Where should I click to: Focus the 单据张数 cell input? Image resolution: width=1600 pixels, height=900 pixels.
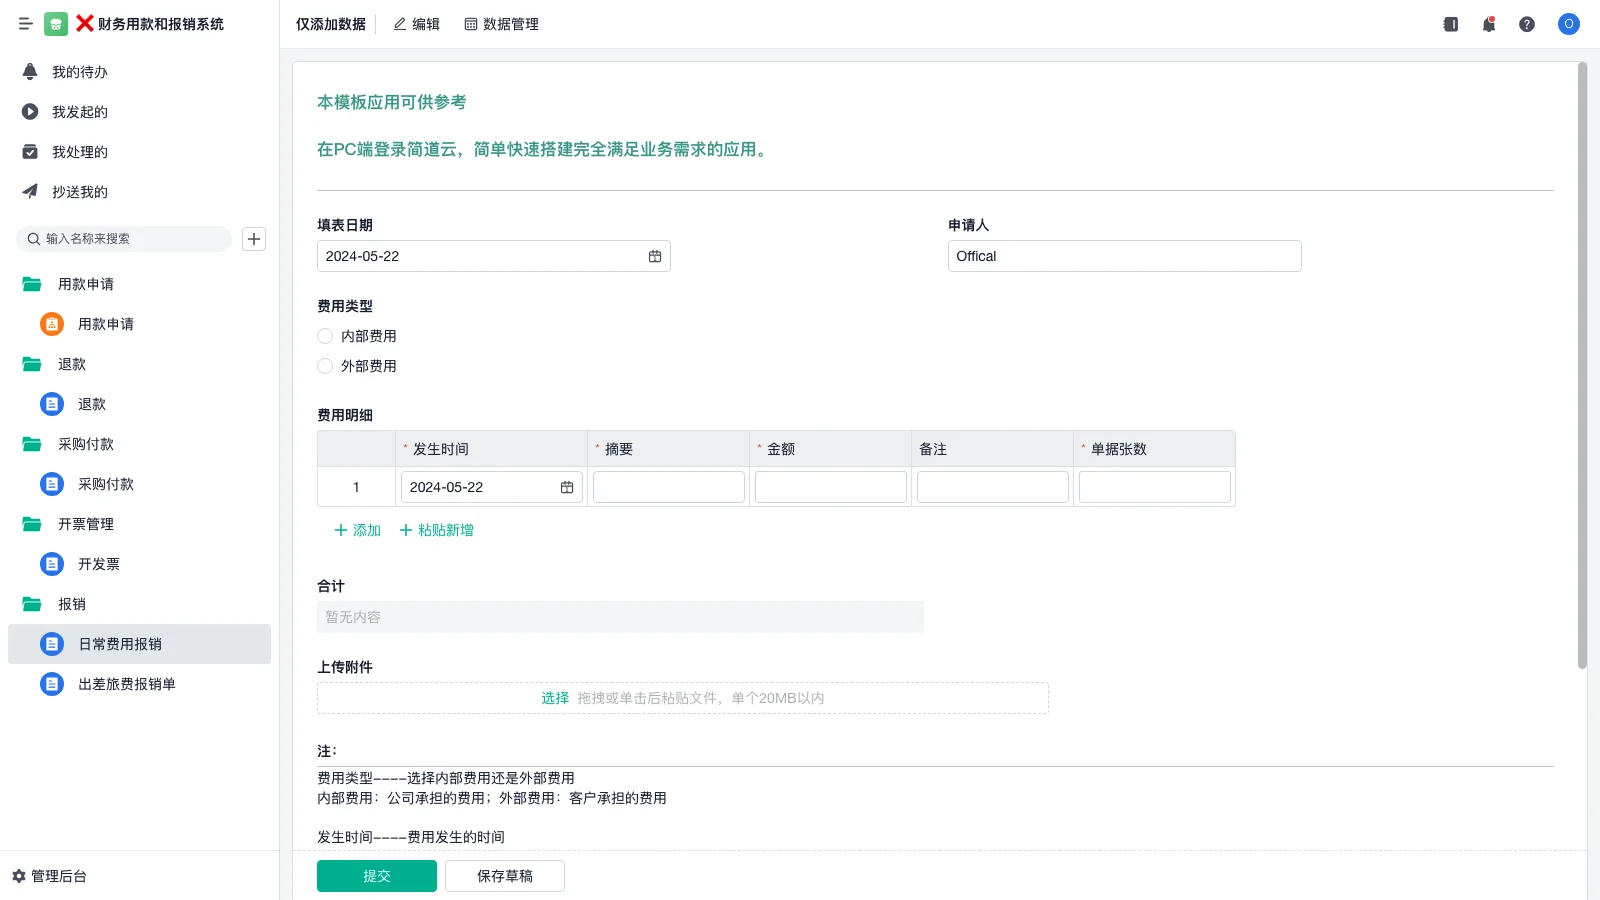[1155, 487]
